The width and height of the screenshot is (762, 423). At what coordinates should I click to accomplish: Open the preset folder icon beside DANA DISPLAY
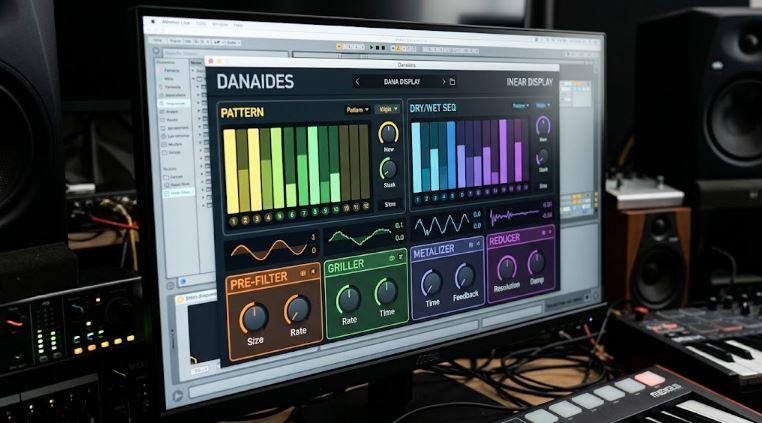452,82
